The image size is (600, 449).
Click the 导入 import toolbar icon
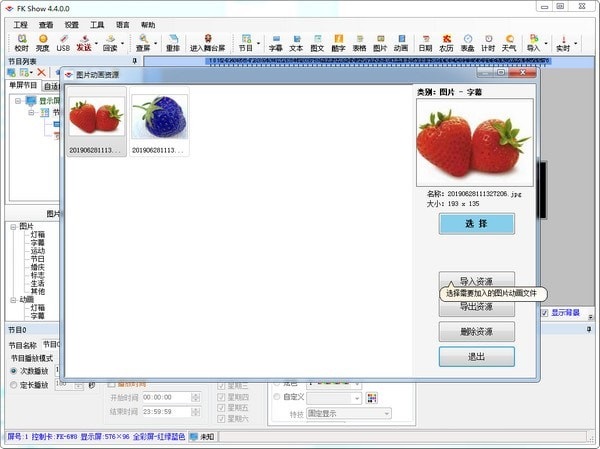click(533, 43)
